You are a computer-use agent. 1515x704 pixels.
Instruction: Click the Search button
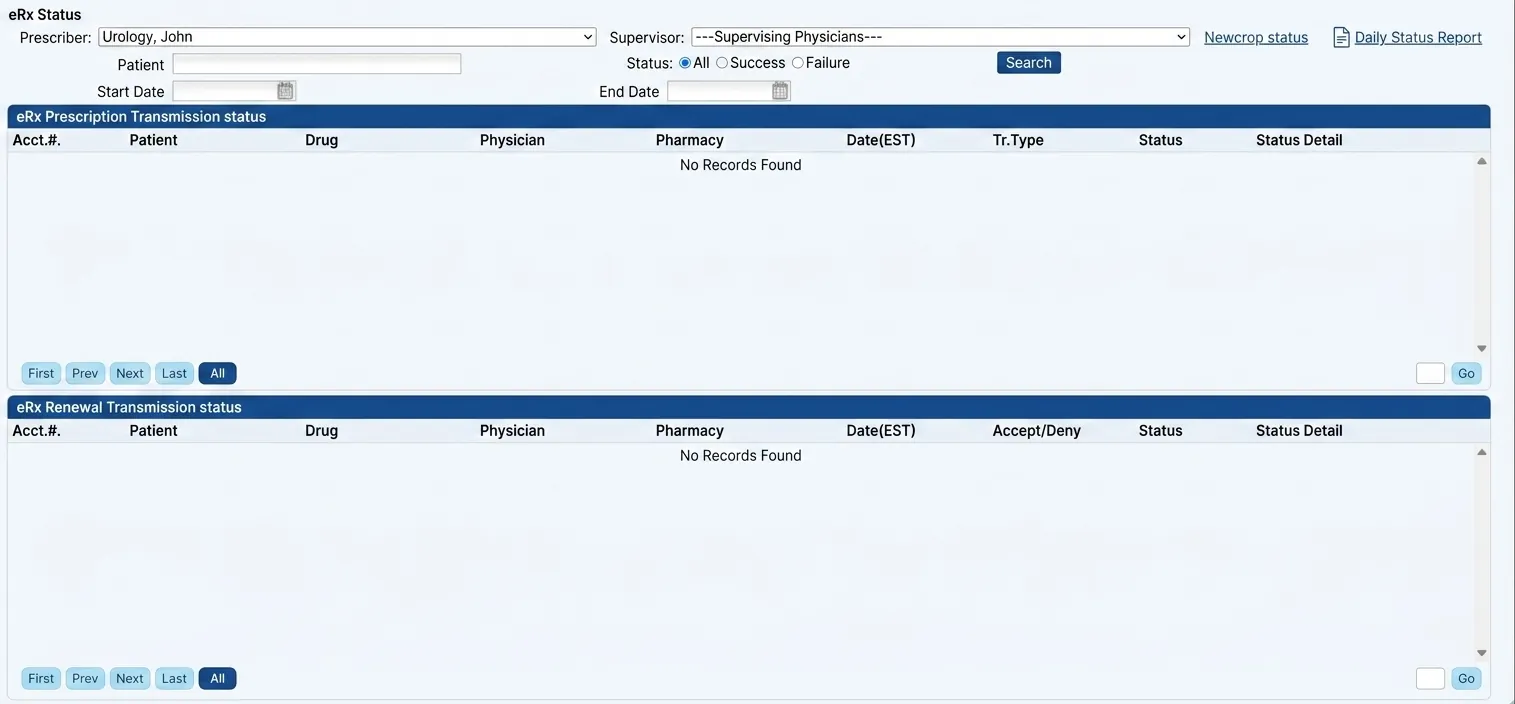[x=1028, y=63]
